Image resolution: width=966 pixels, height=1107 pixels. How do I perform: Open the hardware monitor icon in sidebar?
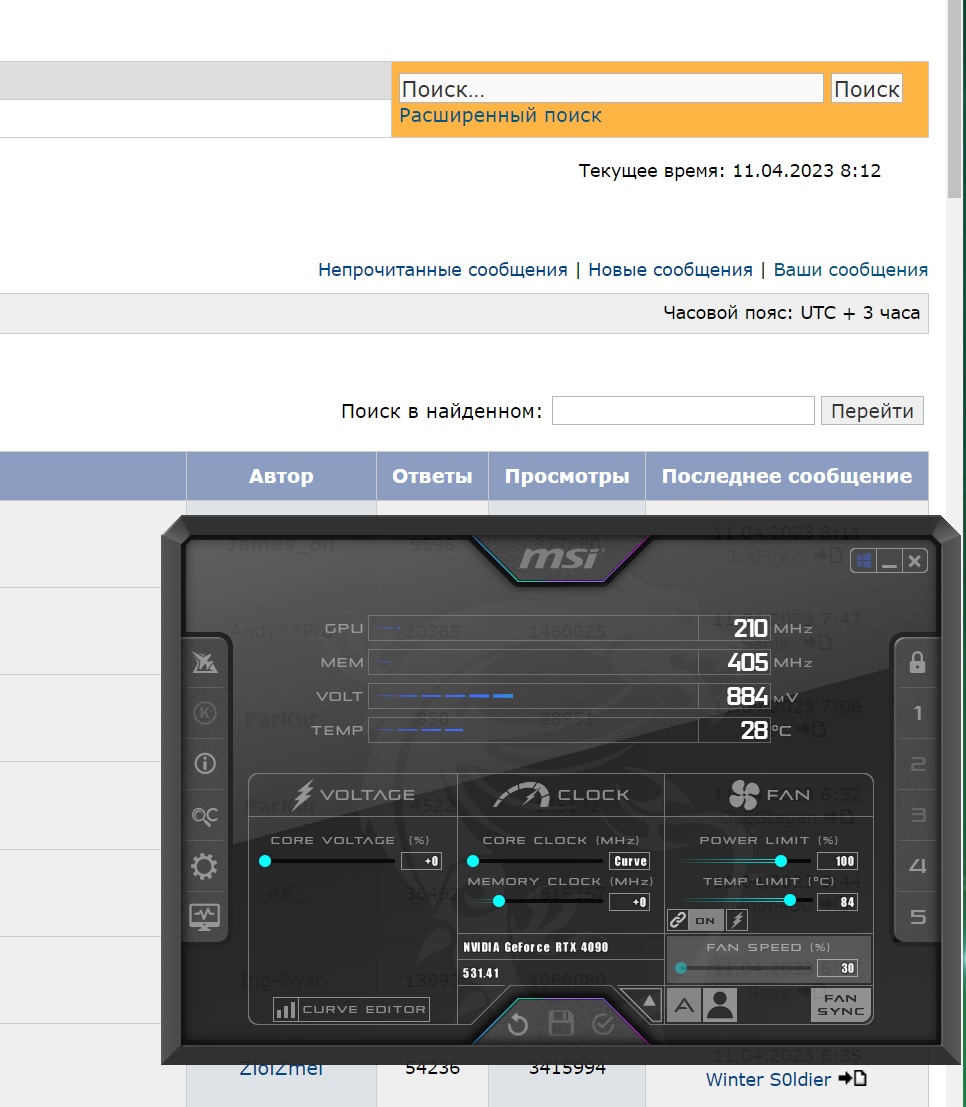205,917
